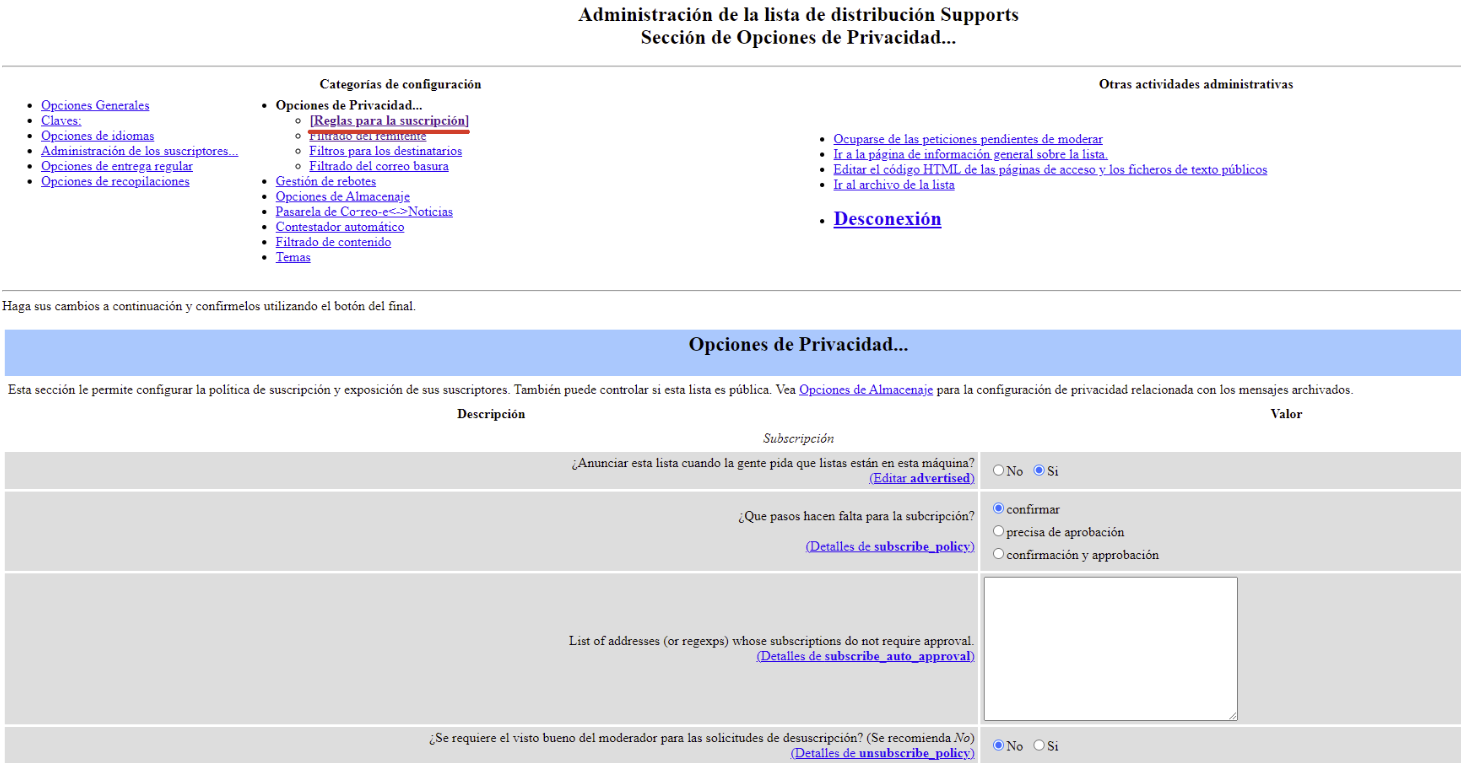This screenshot has height=763, width=1461.
Task: Choose the confirmar subscription option
Action: tap(998, 509)
